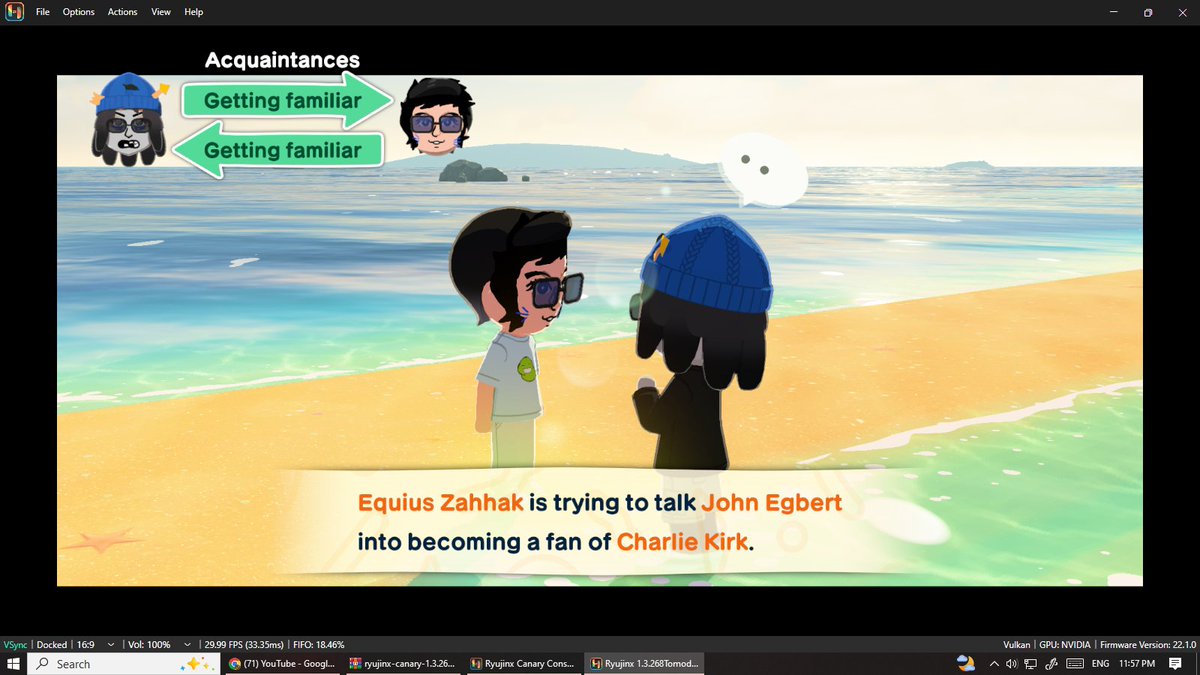The height and width of the screenshot is (675, 1200).
Task: Click the pen workspace tray icon
Action: [1052, 664]
